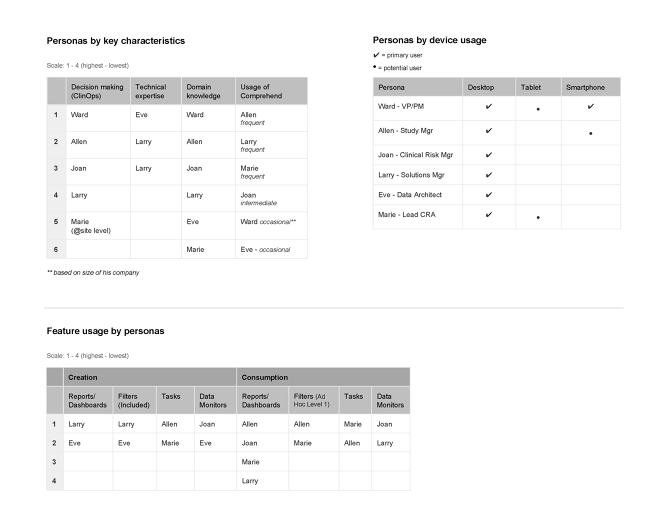Click the Tablet dot in Marie's row
Image resolution: width=670 pixels, height=532 pixels.
tap(538, 217)
